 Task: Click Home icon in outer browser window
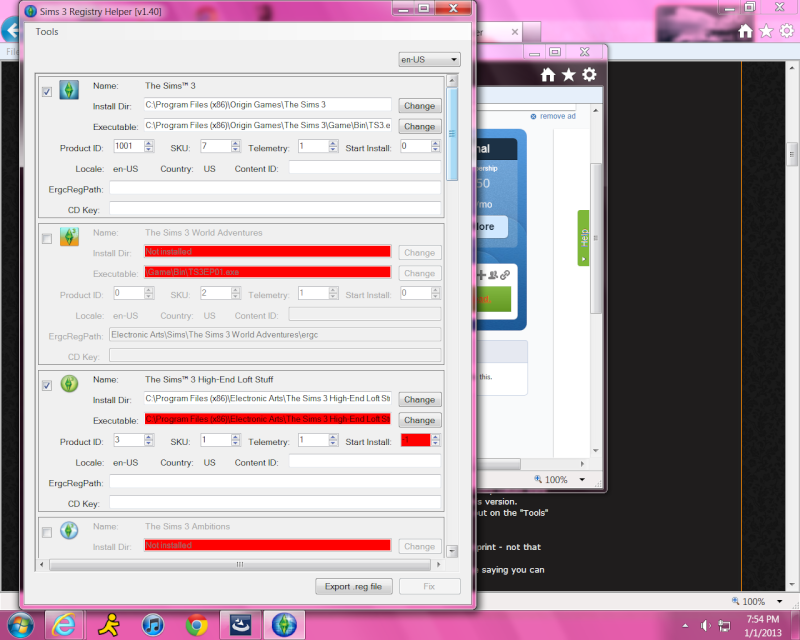pyautogui.click(x=745, y=32)
